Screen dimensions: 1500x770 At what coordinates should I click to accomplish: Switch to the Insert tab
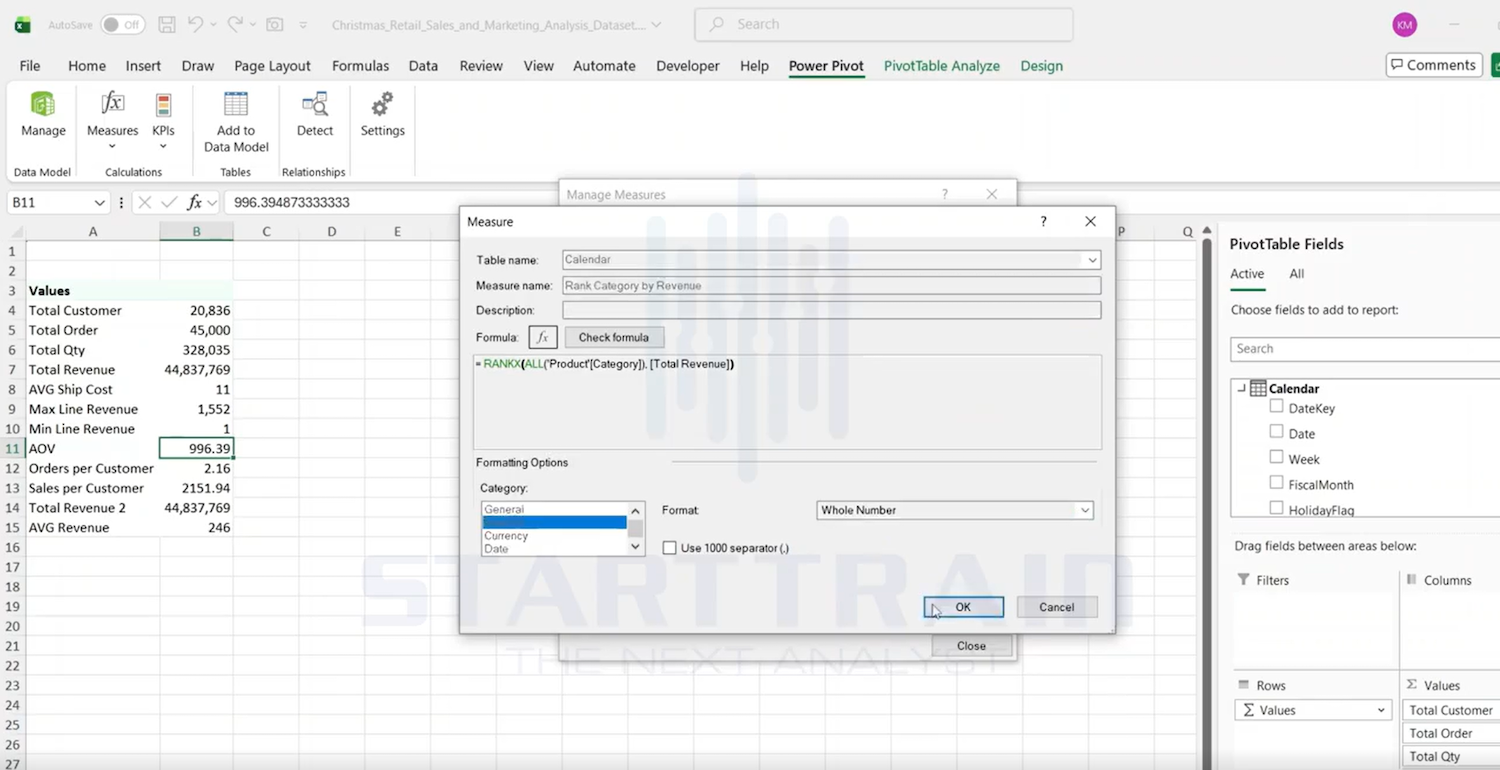(x=143, y=66)
